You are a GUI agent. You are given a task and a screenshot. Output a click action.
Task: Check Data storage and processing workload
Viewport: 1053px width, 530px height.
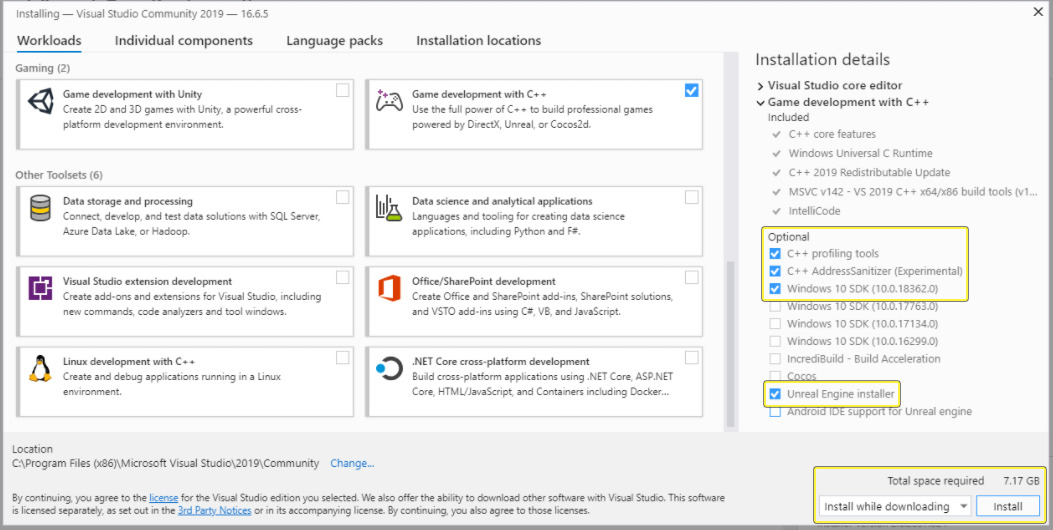coord(342,197)
